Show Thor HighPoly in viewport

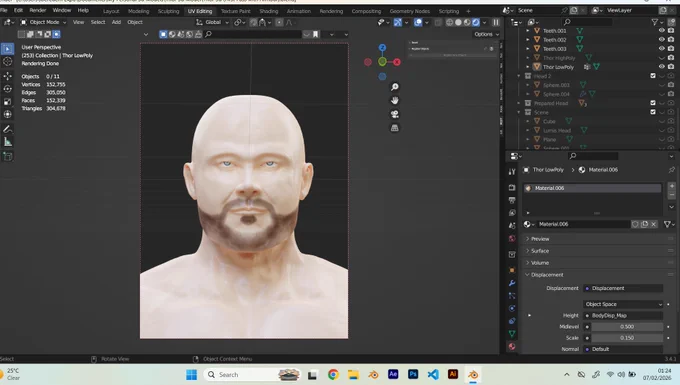662,58
